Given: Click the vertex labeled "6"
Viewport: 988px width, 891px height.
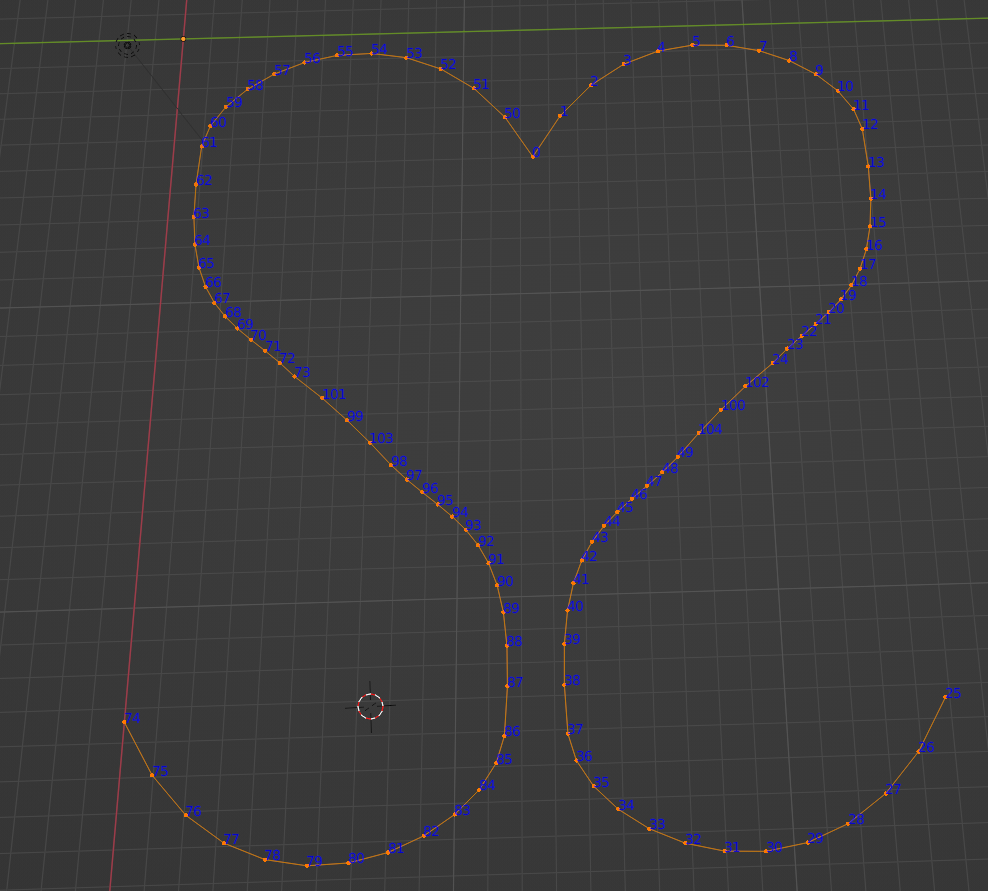Looking at the screenshot, I should 727,45.
